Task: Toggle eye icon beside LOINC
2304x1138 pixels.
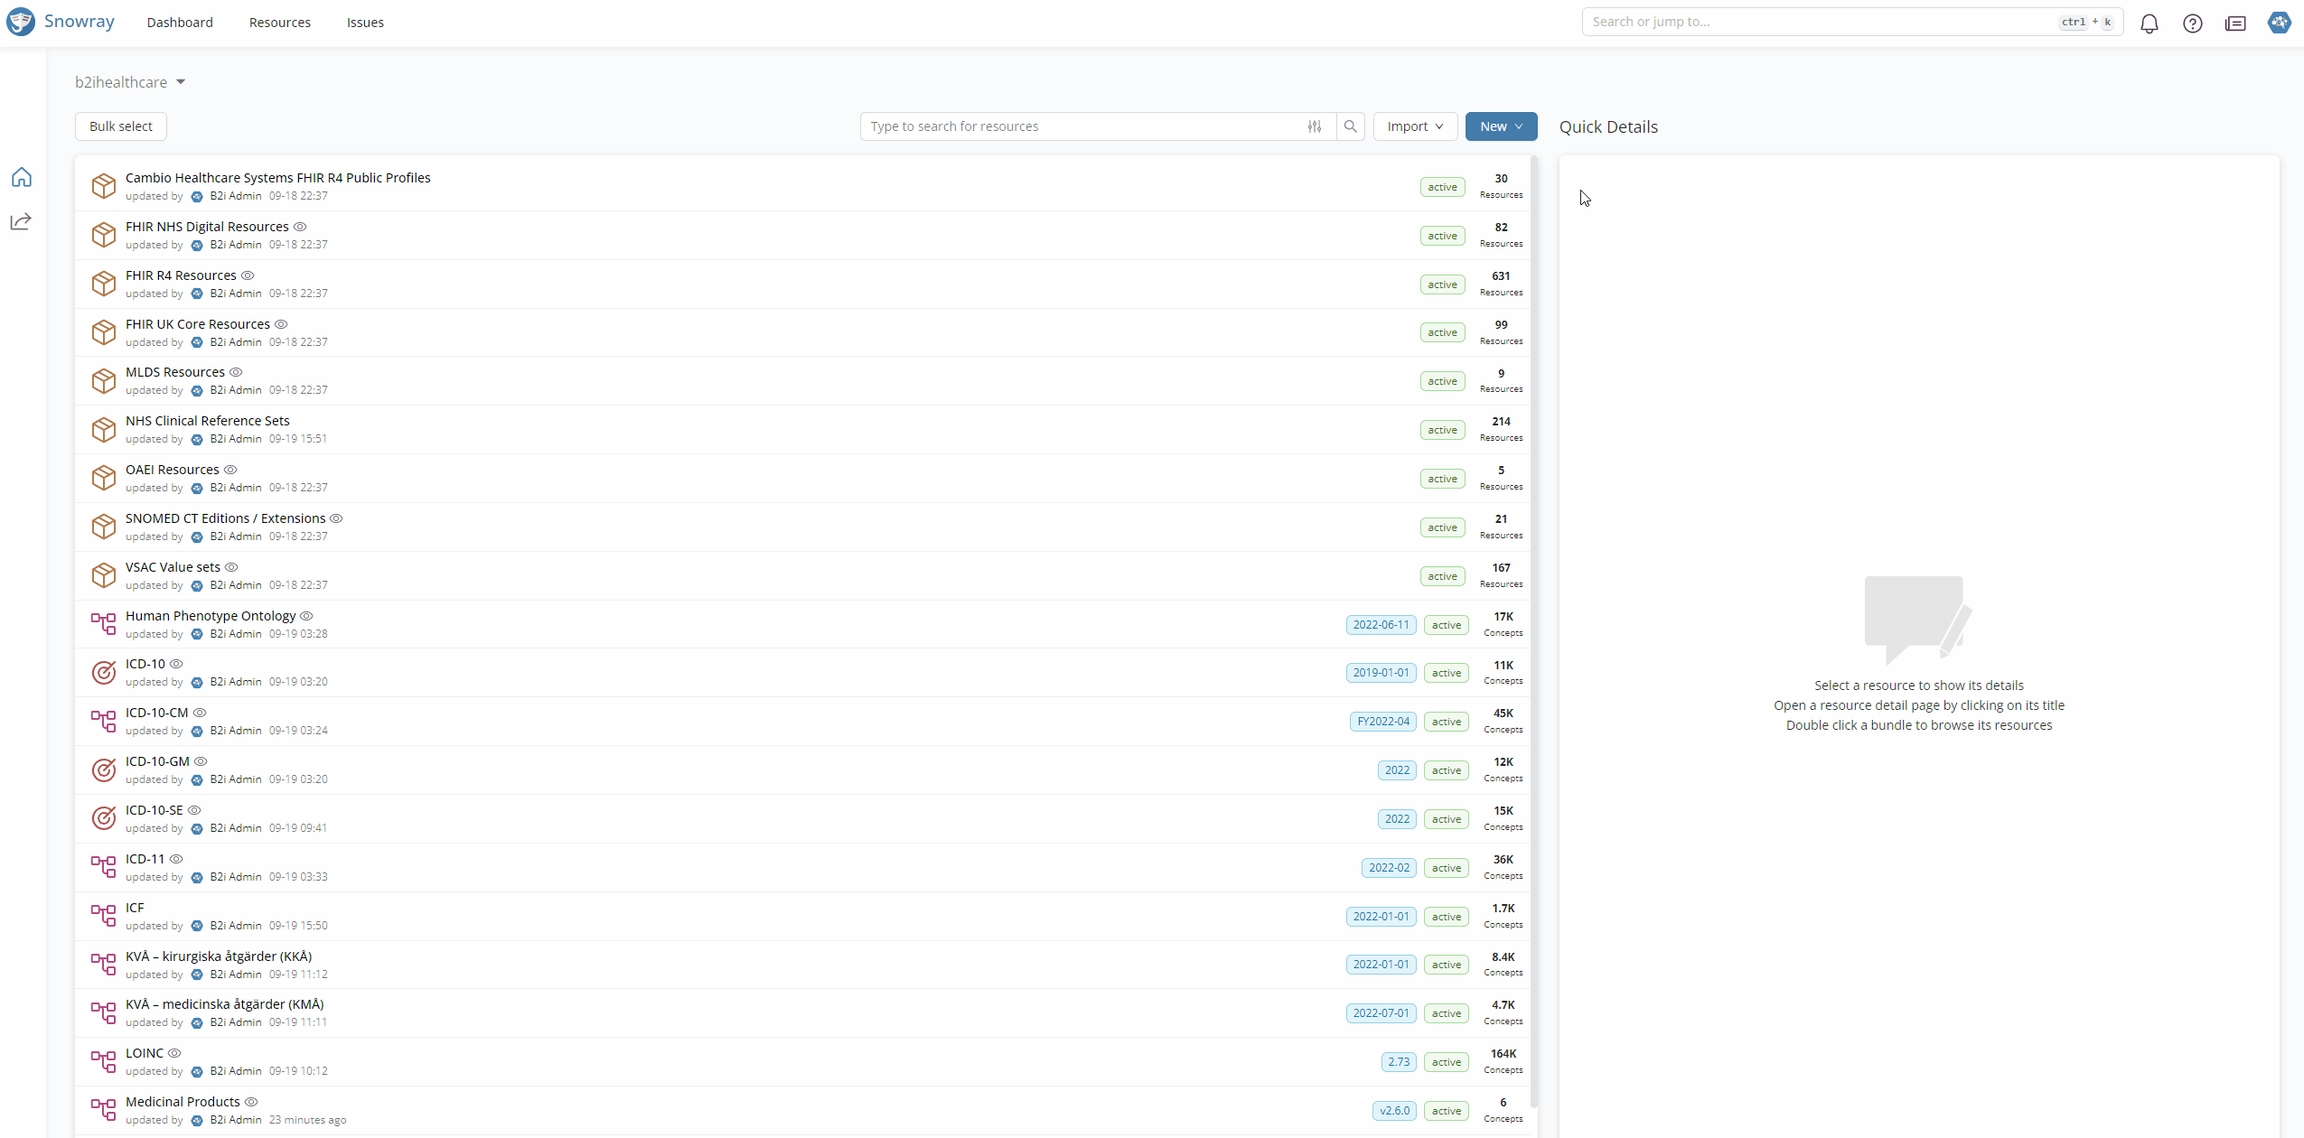Action: point(175,1053)
